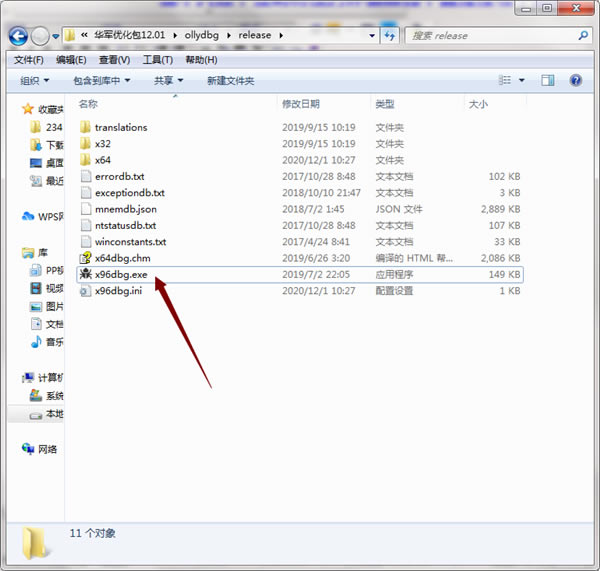Click release breadcrumb segment
600x571 pixels.
254,35
